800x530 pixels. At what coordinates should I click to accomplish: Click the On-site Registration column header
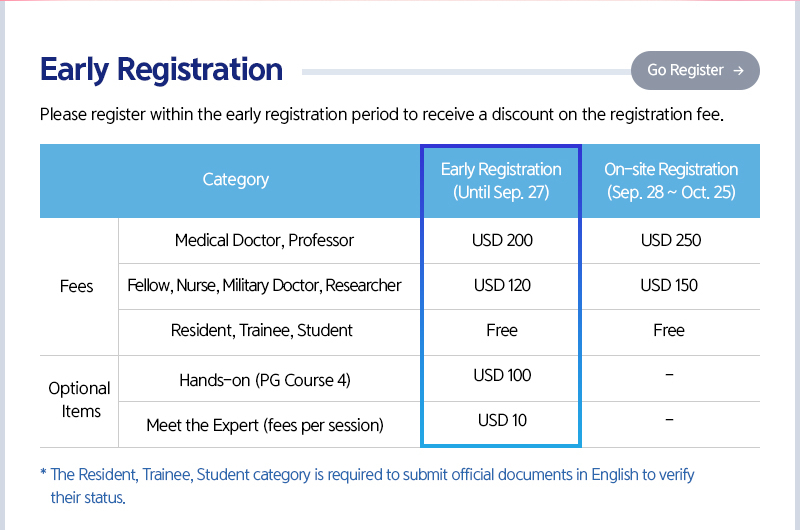tap(671, 181)
